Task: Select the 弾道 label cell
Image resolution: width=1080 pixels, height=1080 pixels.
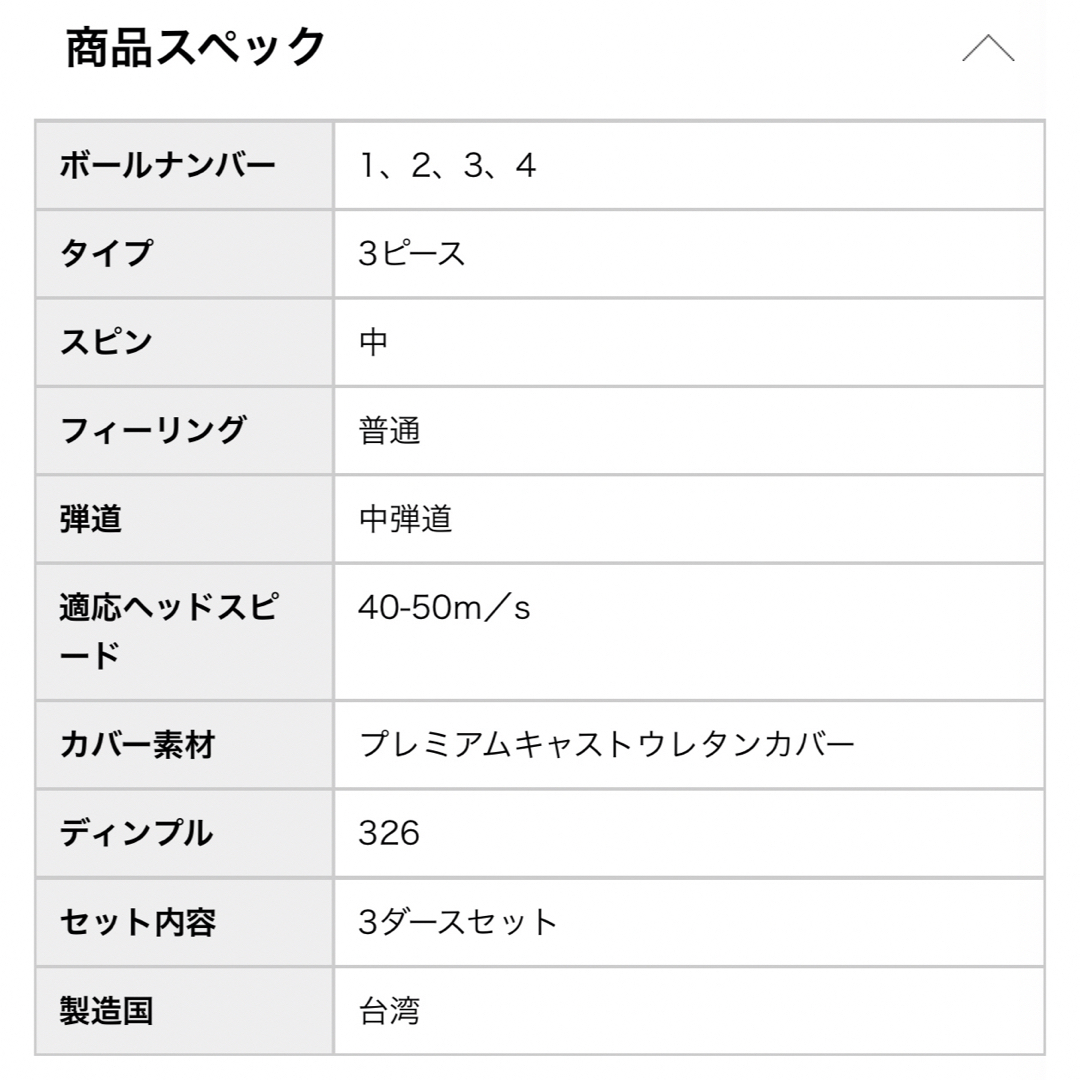Action: click(185, 519)
